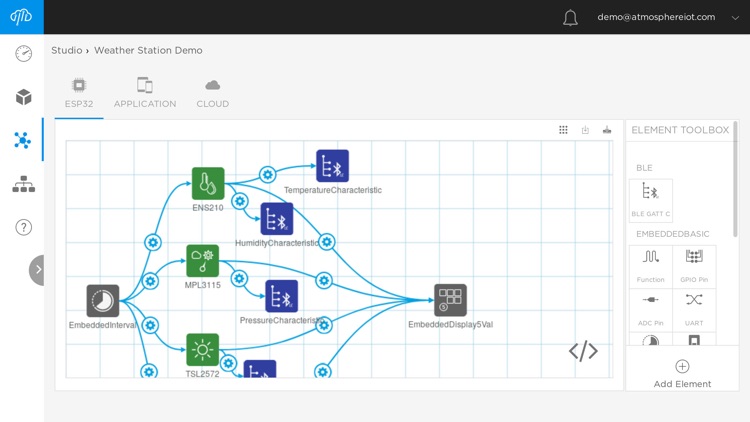Click the Studio breadcrumb link
750x422 pixels.
(x=66, y=50)
